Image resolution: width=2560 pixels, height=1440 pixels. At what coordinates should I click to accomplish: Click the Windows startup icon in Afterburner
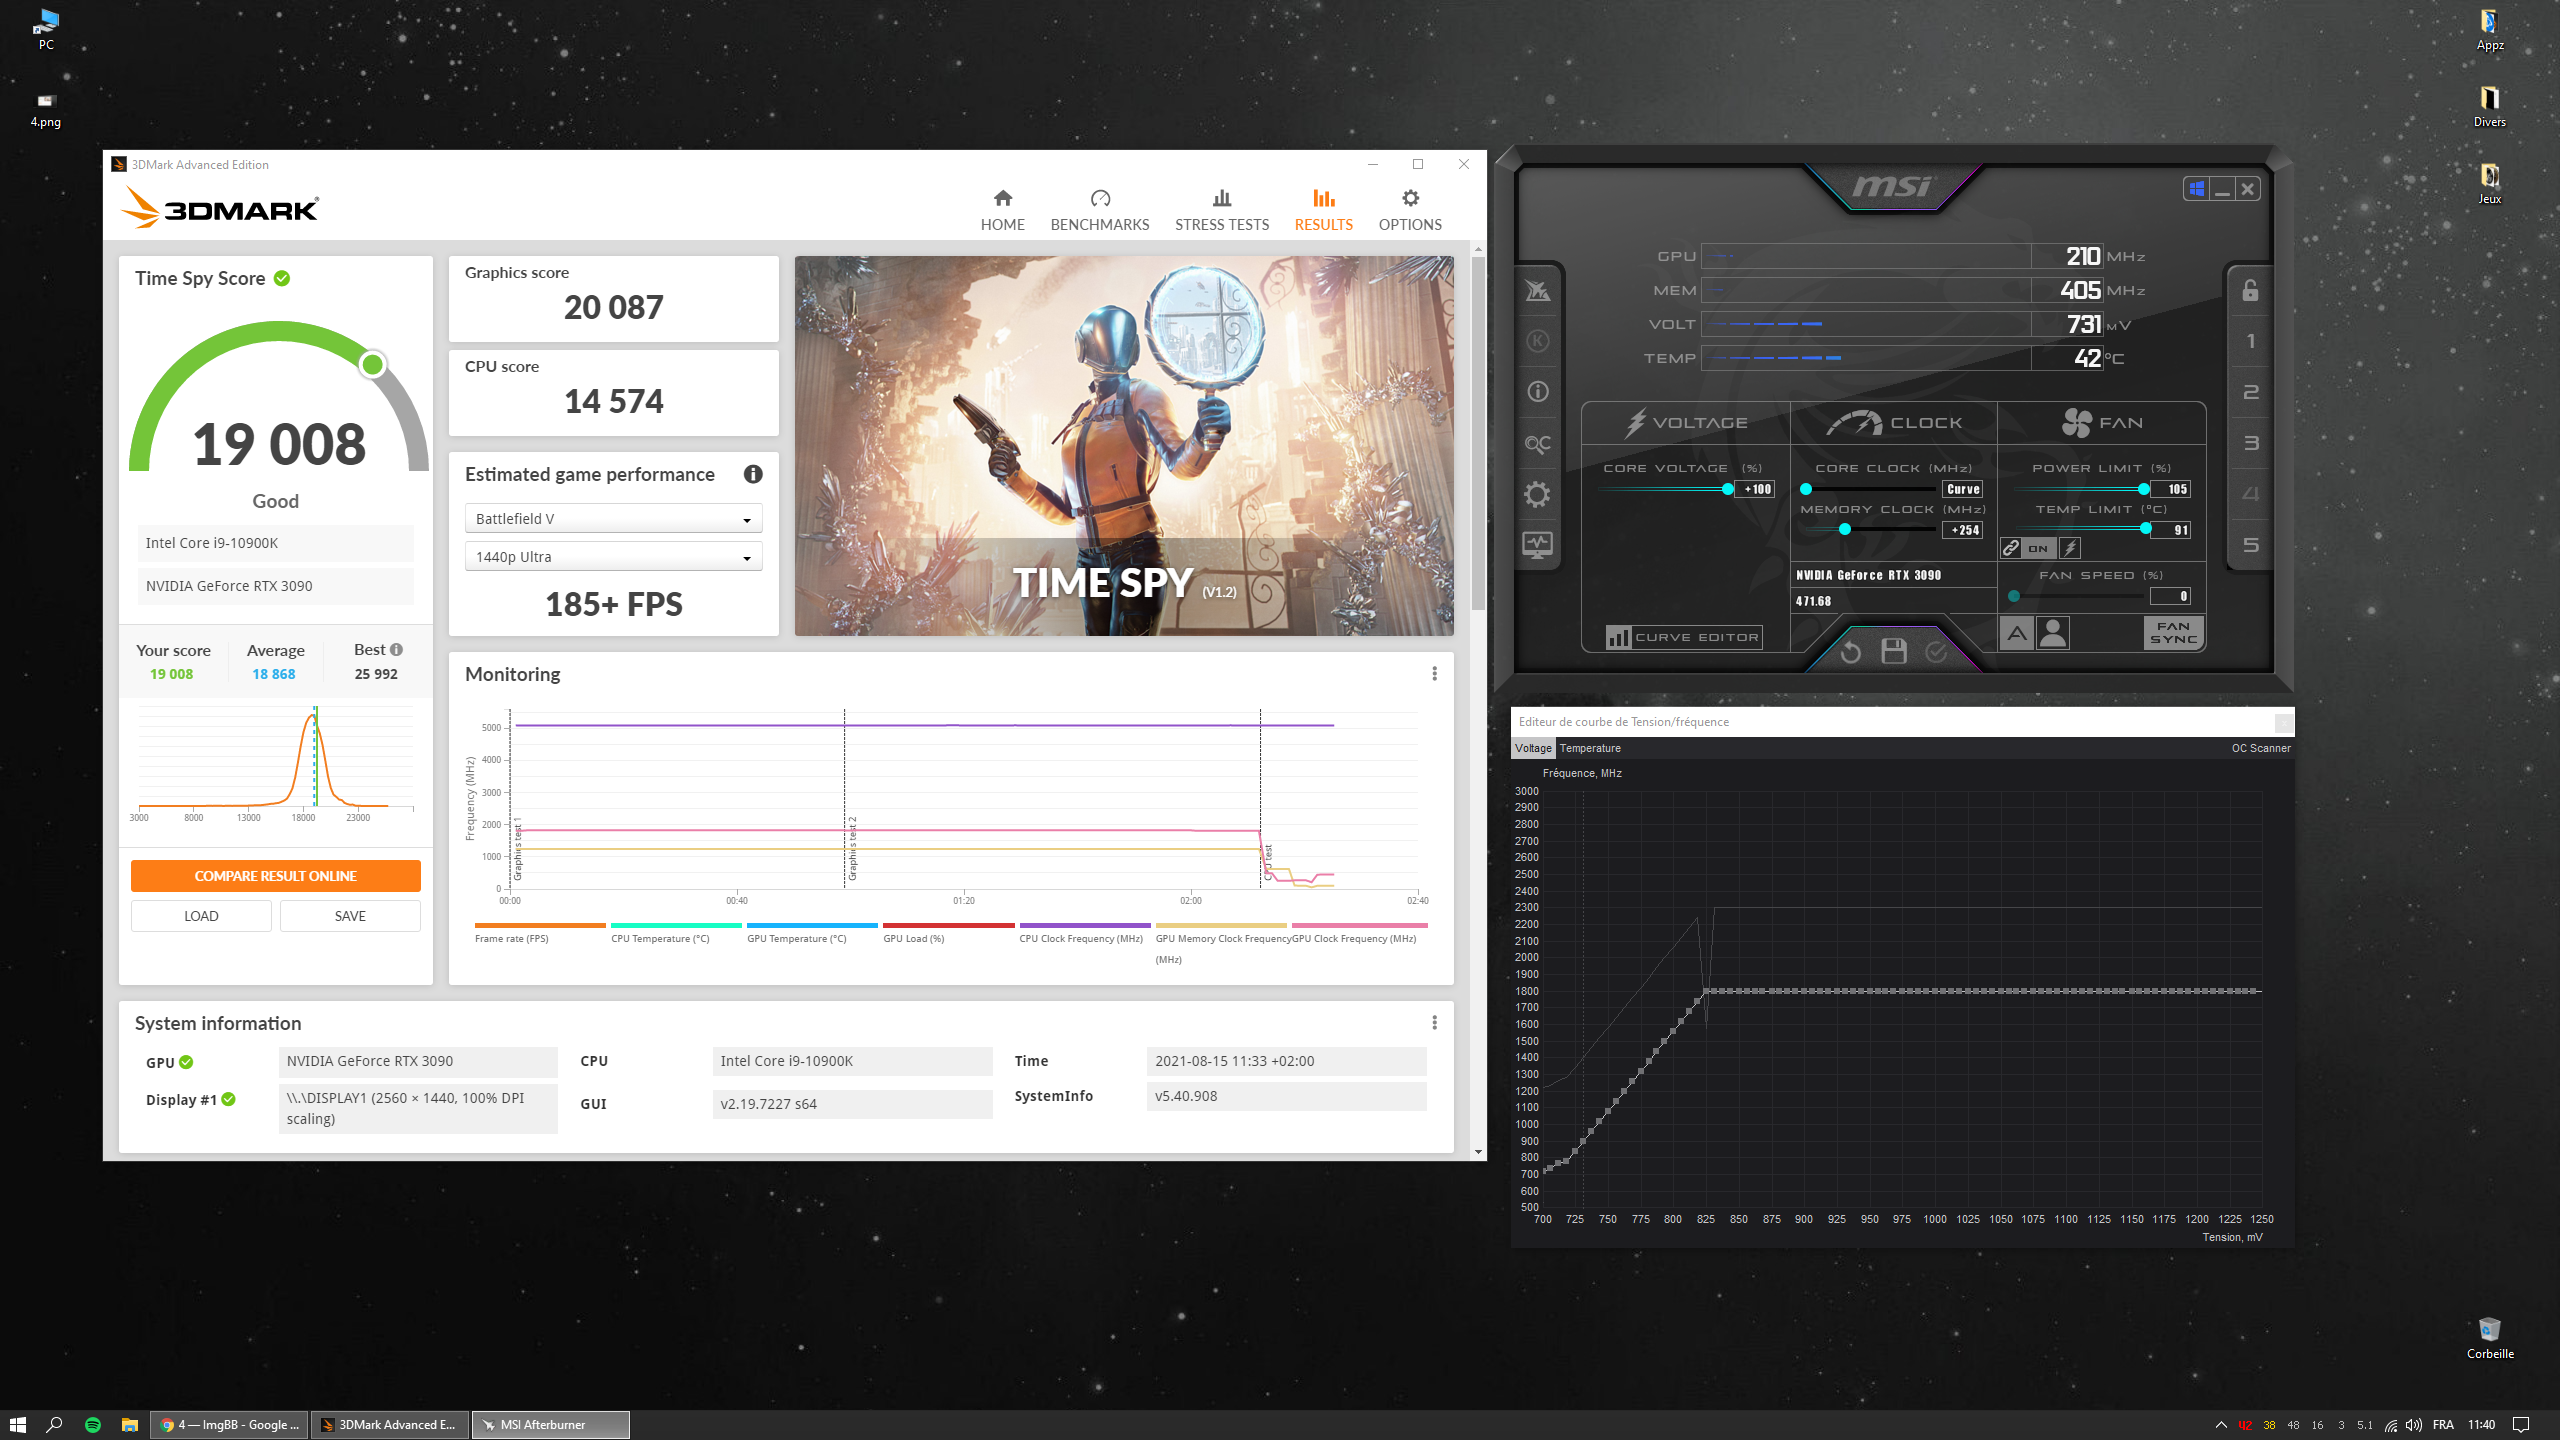(2196, 189)
